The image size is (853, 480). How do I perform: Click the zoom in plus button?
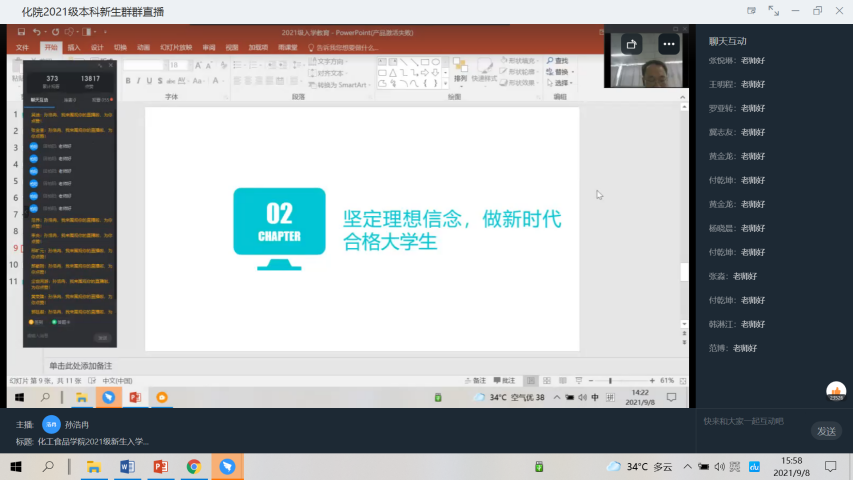(652, 381)
